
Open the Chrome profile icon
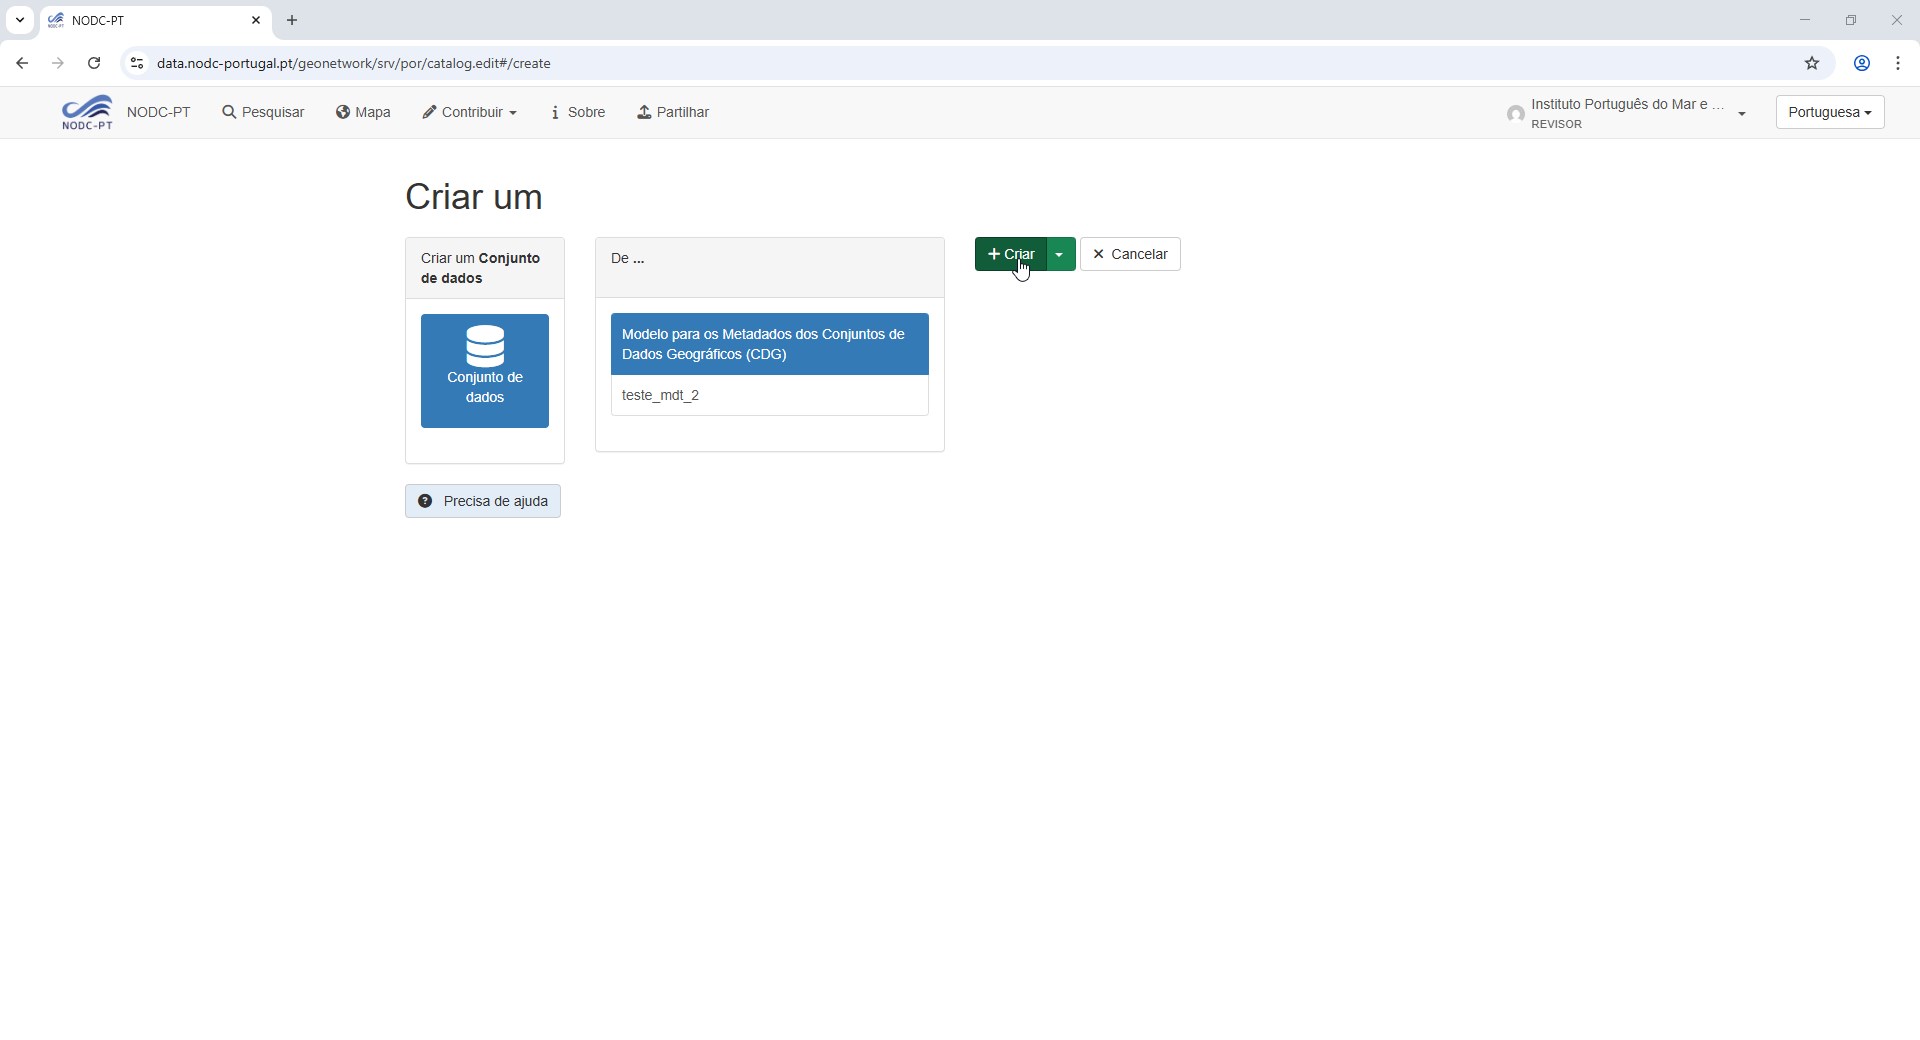(1861, 63)
